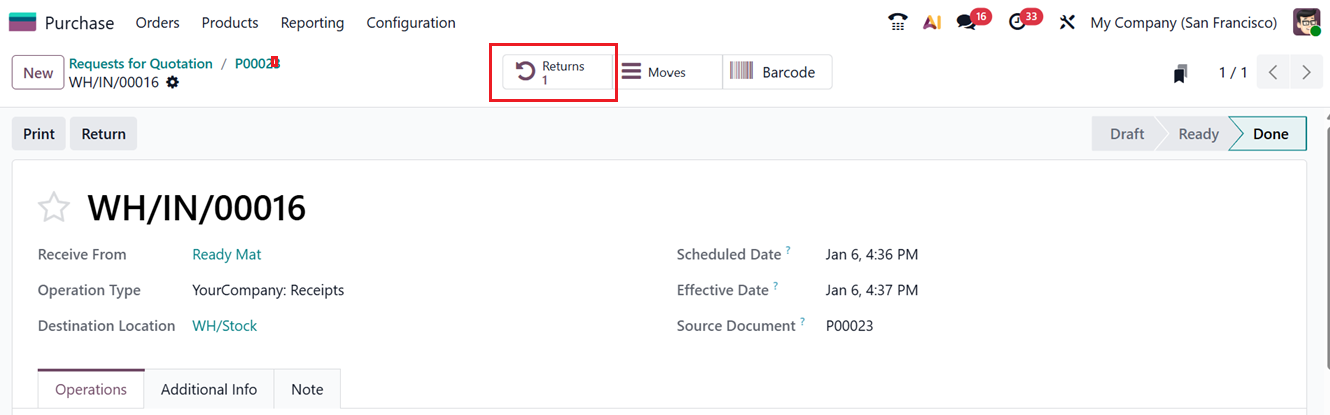The image size is (1330, 415).
Task: Open the user avatar menu
Action: tap(1307, 22)
